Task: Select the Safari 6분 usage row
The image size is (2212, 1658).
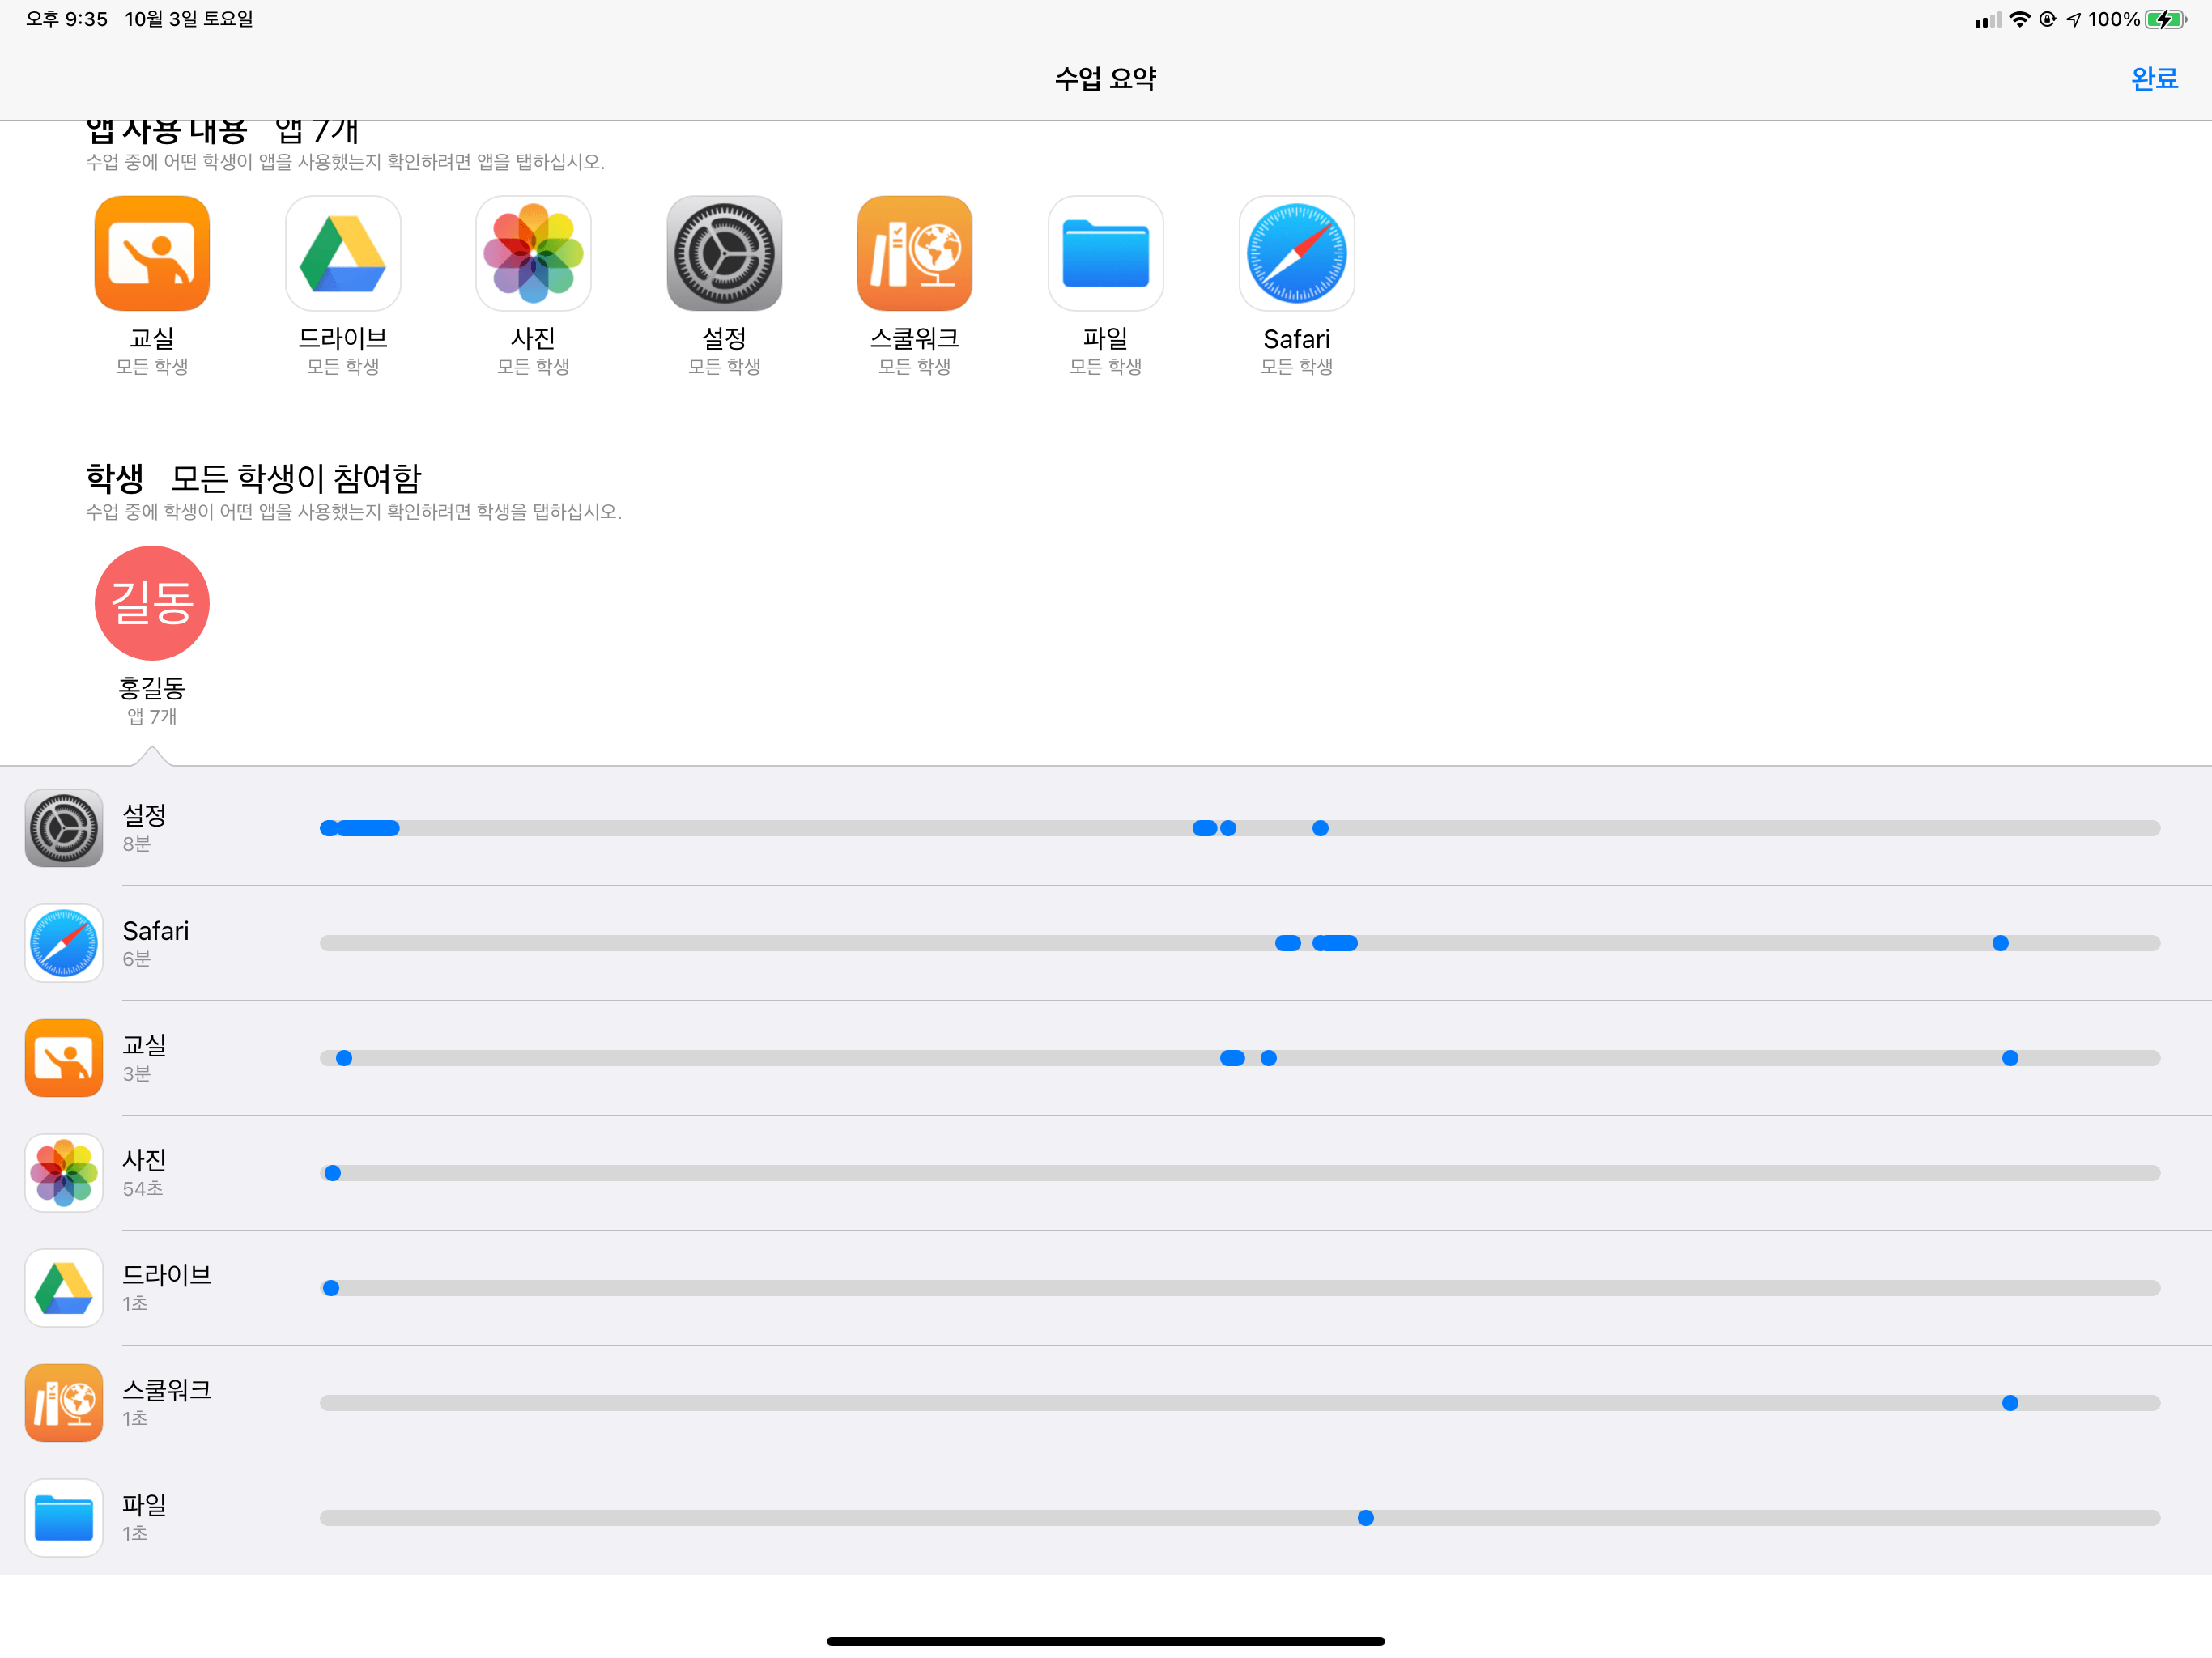Action: (155, 942)
